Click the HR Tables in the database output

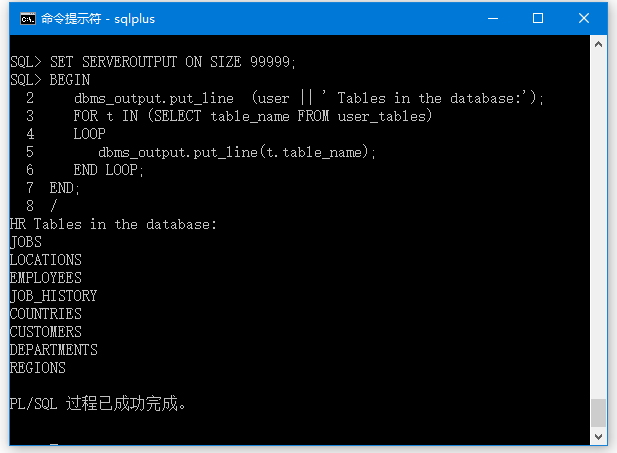tap(113, 224)
